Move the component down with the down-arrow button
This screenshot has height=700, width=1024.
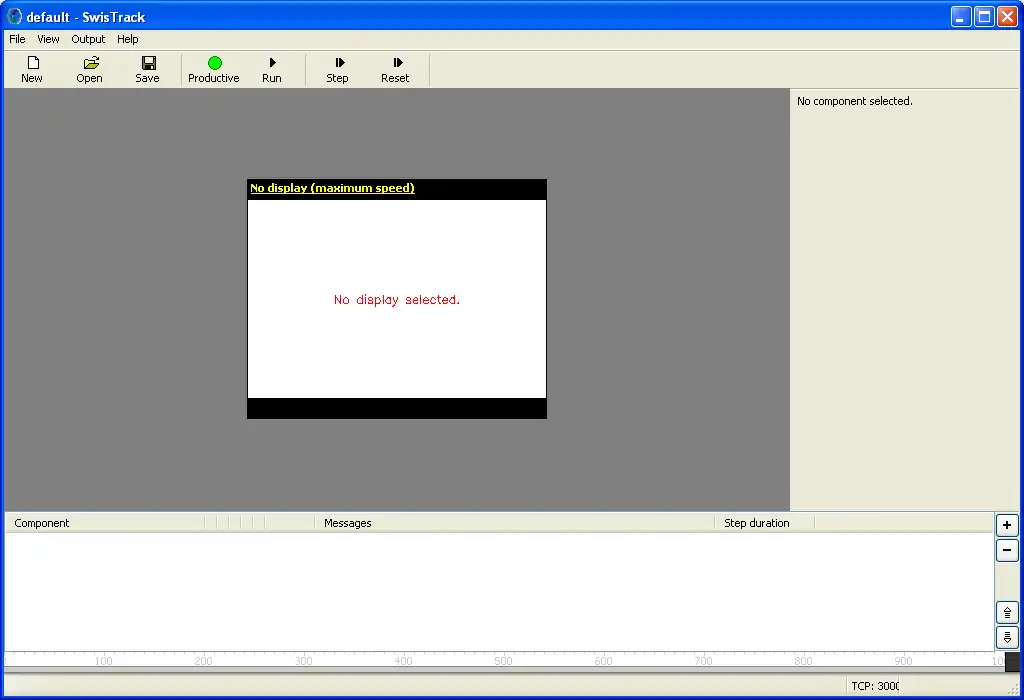(1007, 637)
